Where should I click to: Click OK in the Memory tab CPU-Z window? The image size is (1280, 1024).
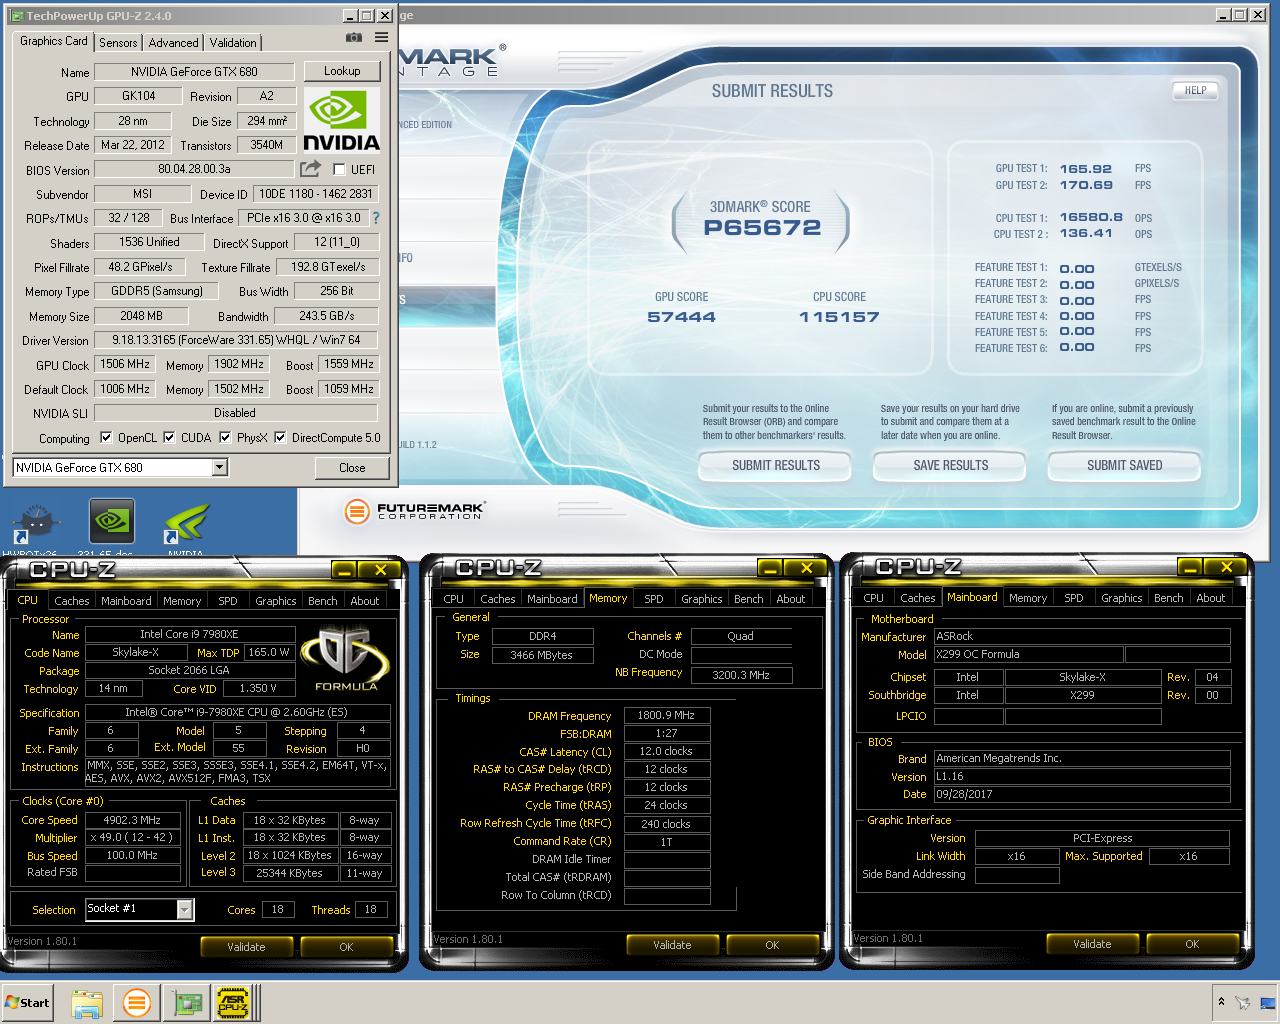coord(772,945)
